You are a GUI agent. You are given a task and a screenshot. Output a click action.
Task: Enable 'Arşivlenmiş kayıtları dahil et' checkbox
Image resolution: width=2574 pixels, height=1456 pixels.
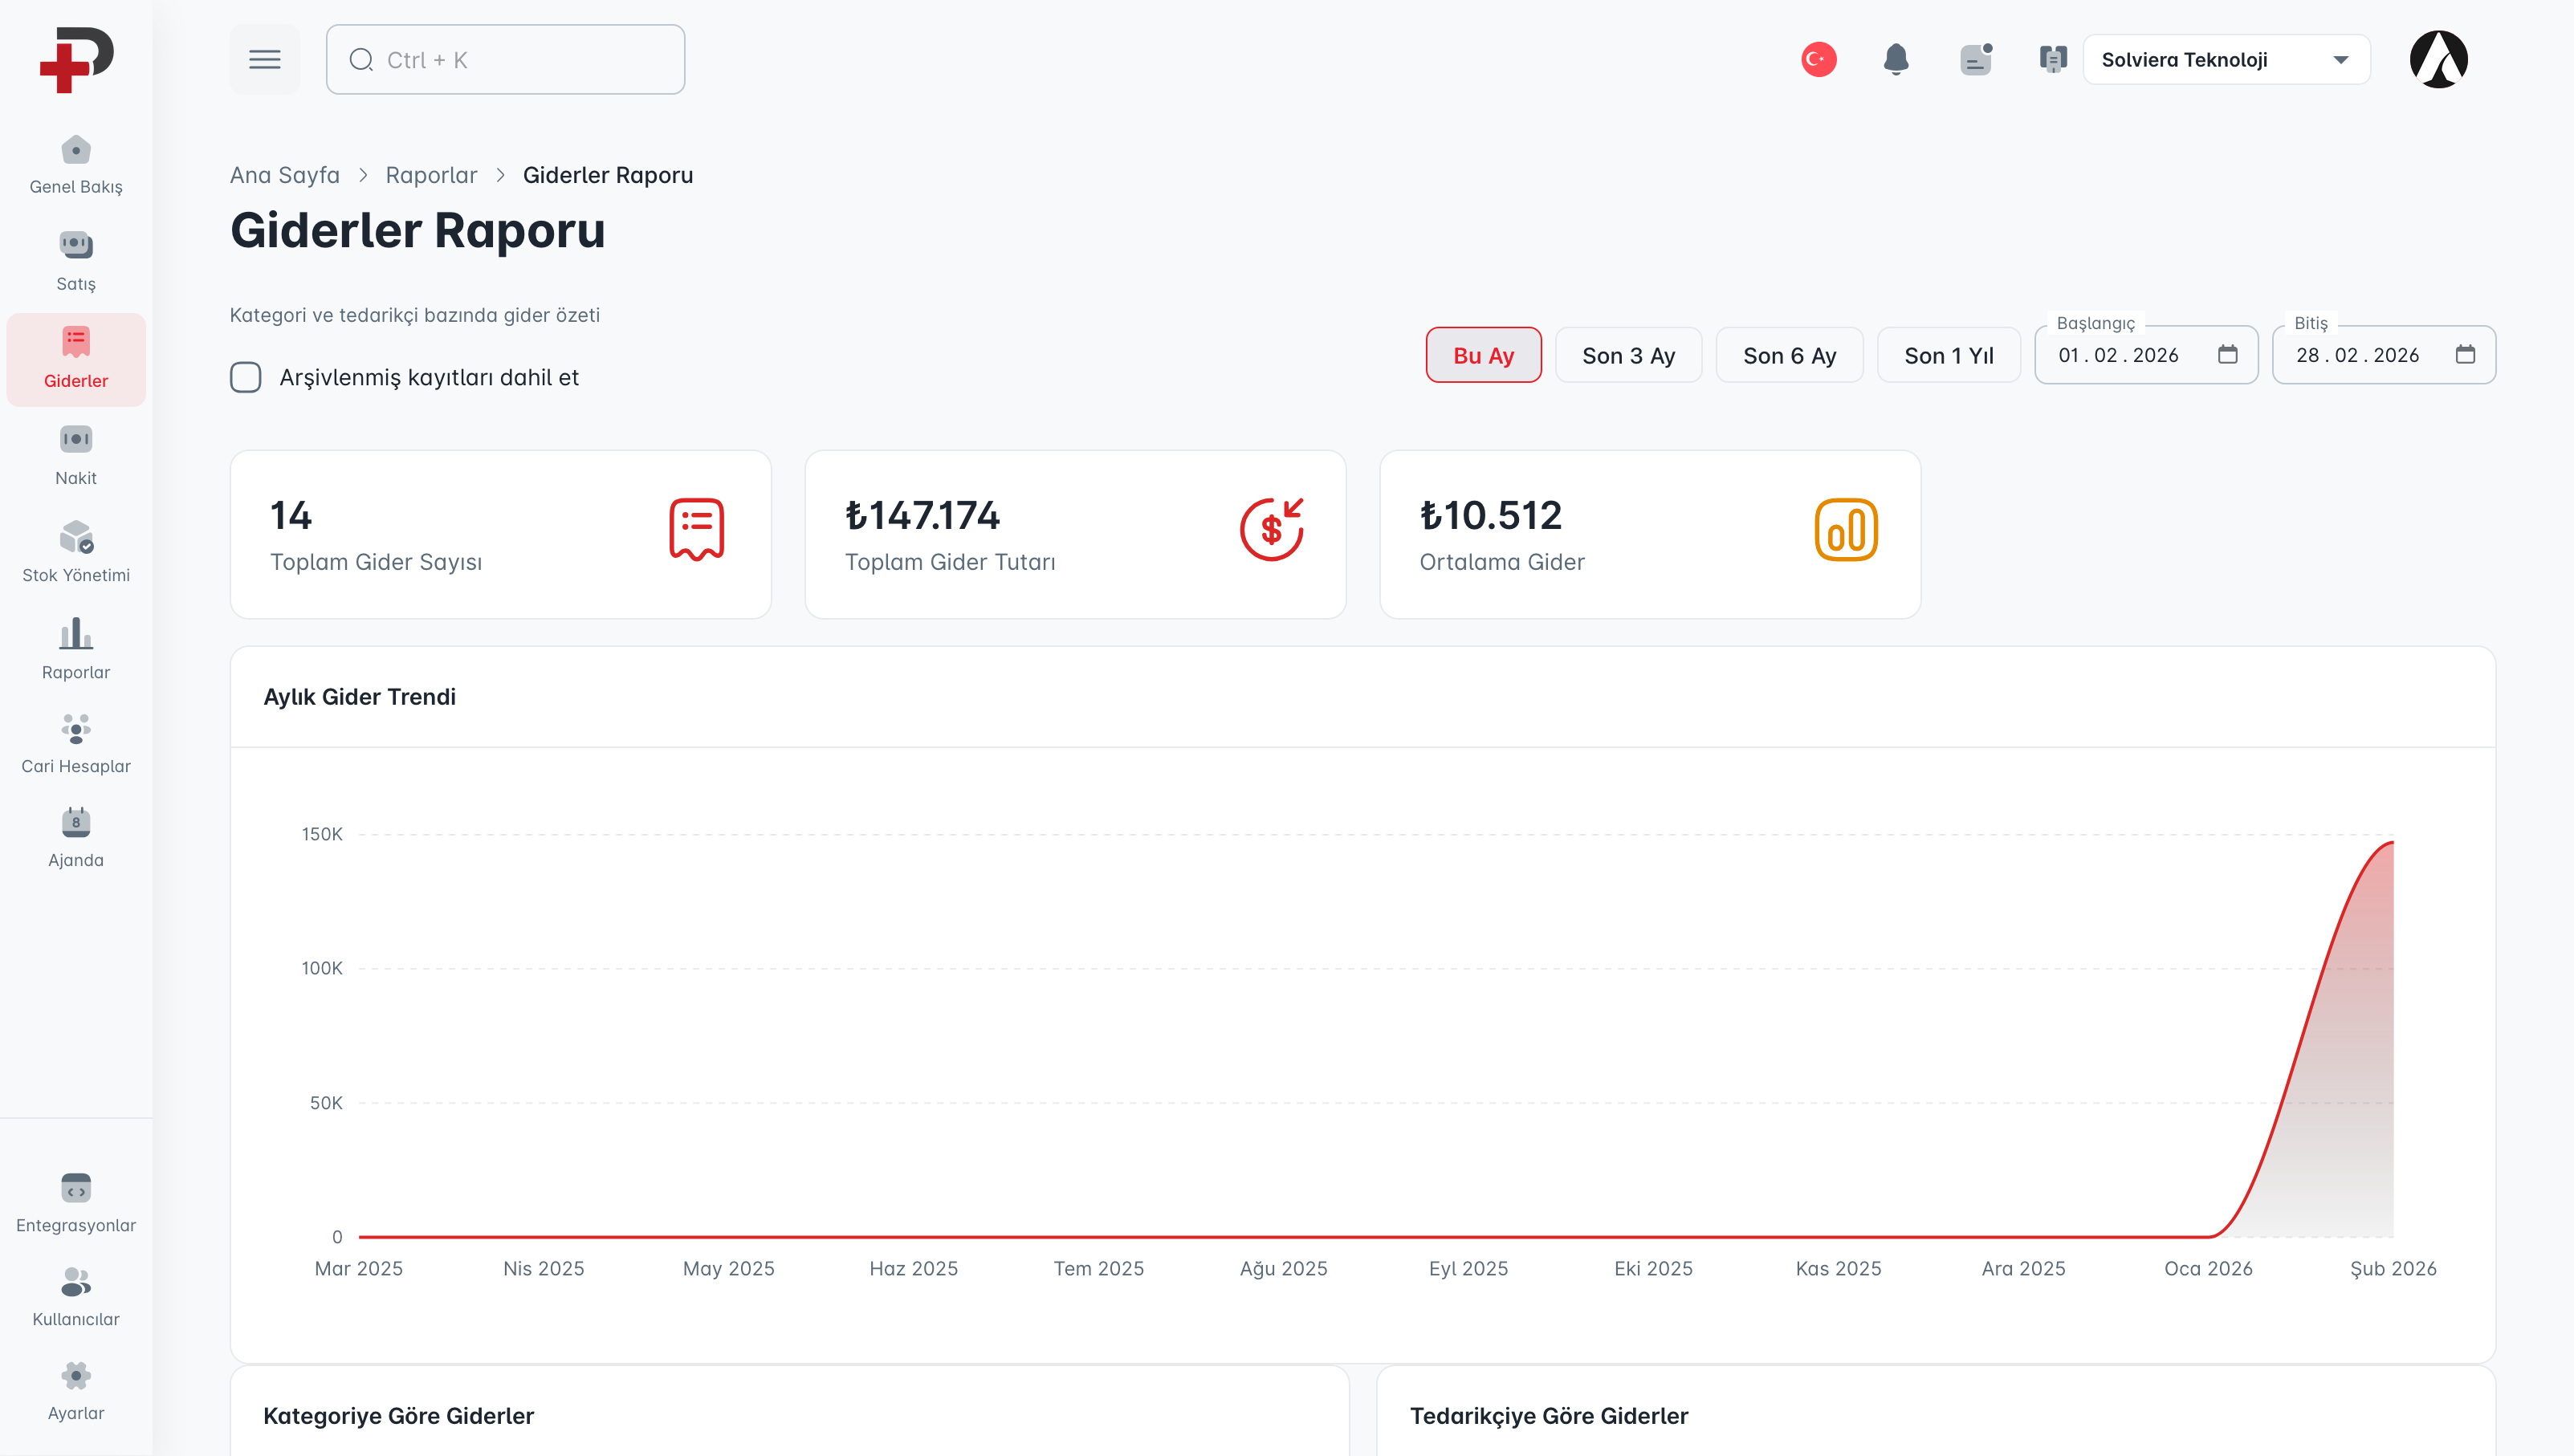pyautogui.click(x=245, y=377)
